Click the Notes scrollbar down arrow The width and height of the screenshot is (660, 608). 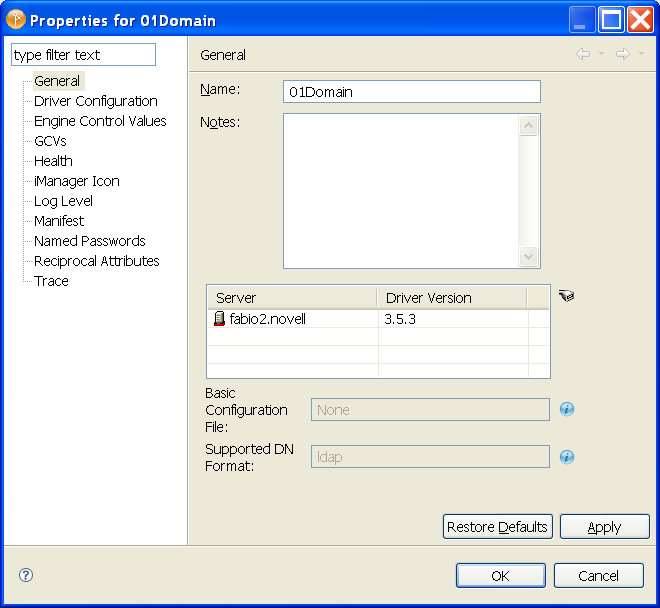coord(529,256)
